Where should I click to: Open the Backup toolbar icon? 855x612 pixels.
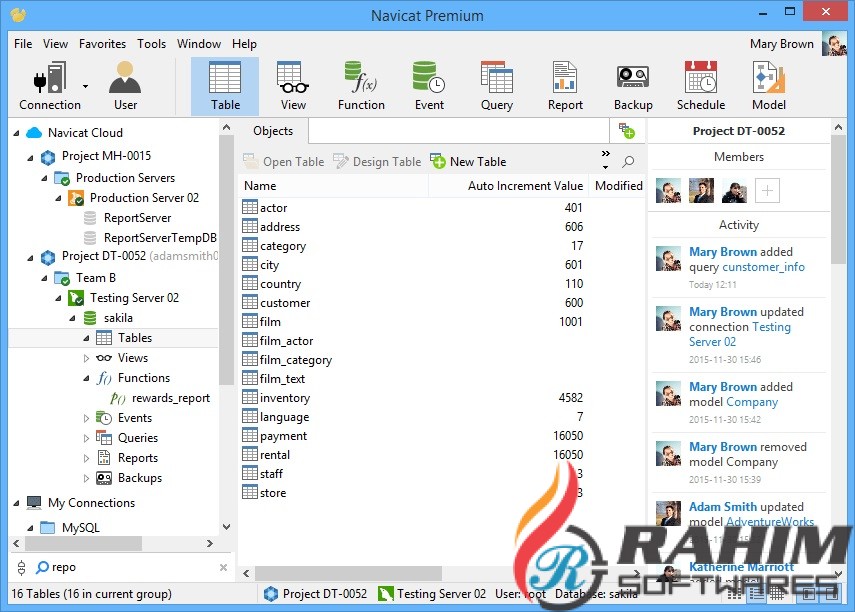[633, 86]
